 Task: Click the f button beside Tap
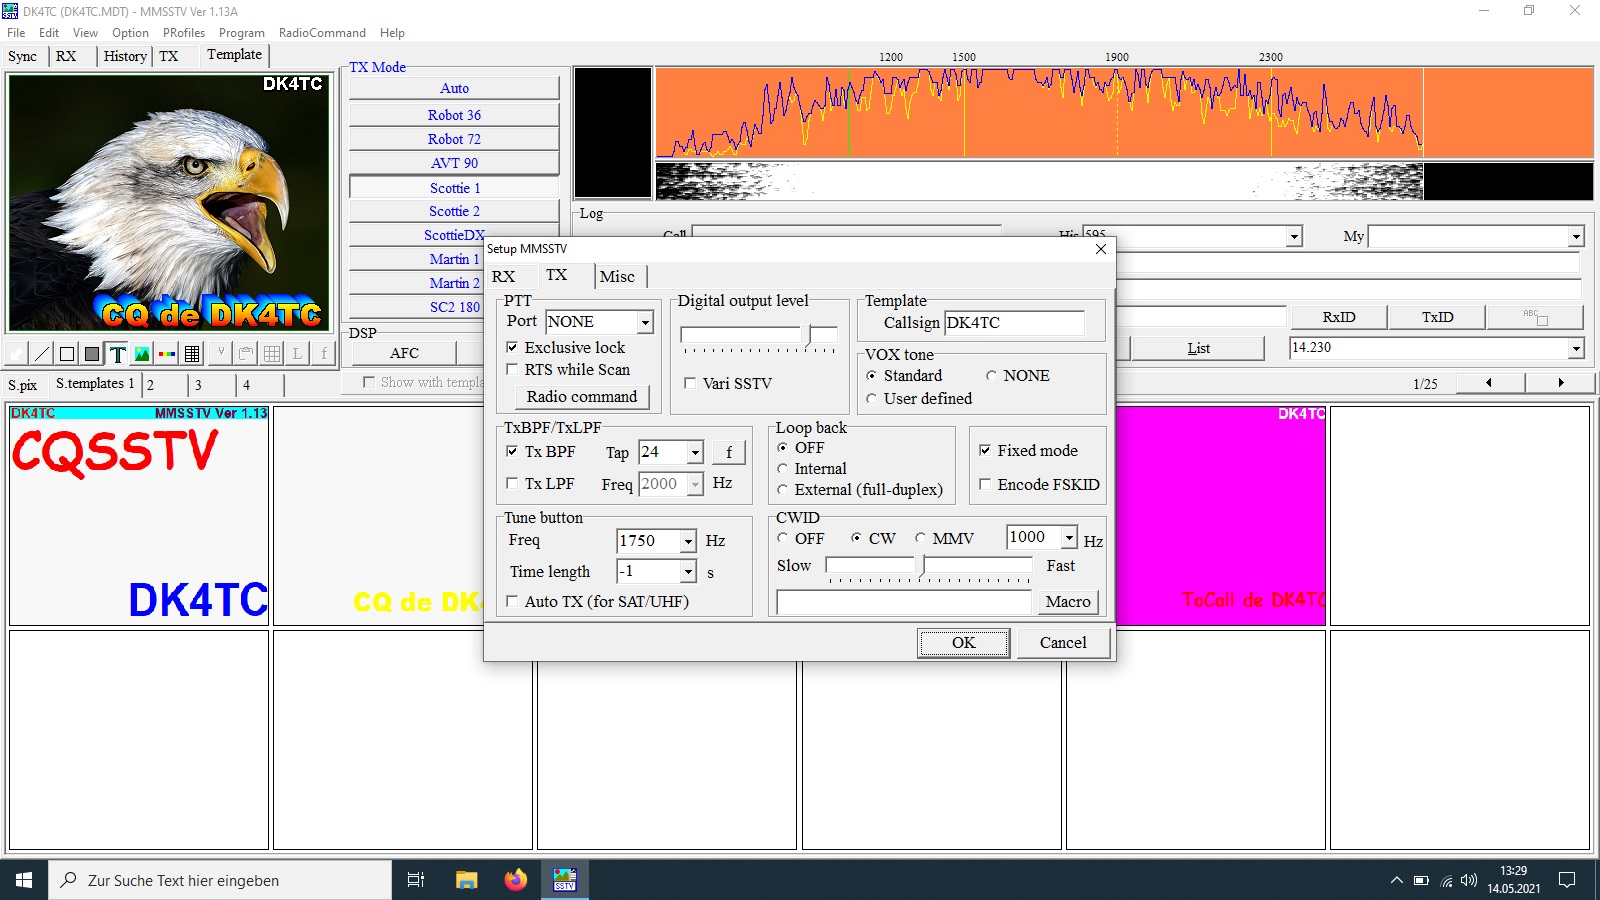click(x=729, y=452)
